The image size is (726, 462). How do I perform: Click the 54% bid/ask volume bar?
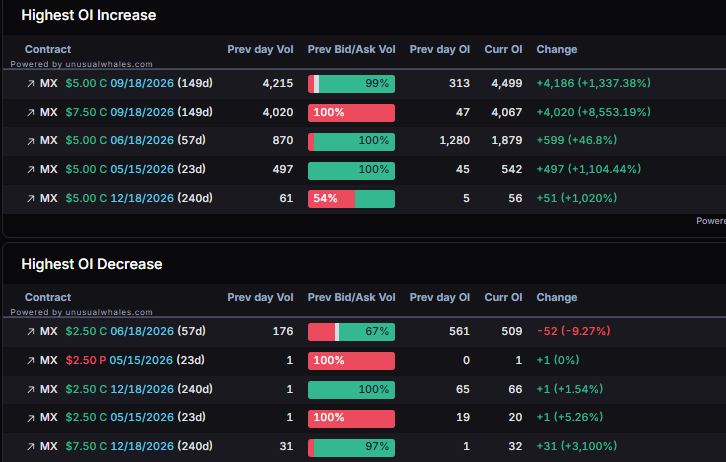351,199
